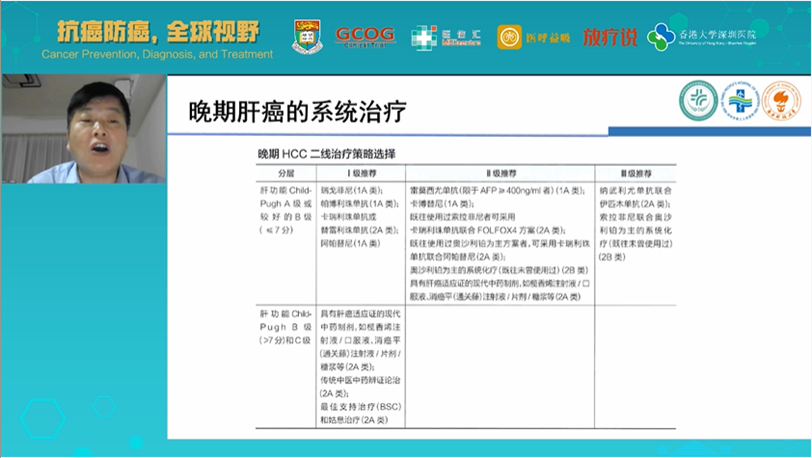
Task: Click 和姑息治疗(2A类) line
Action: [354, 420]
